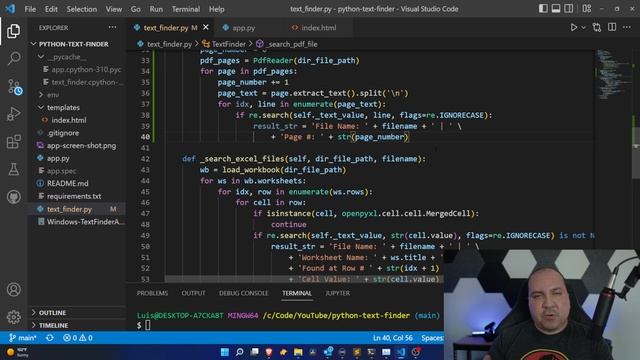Open editor More Actions ellipsis
Screen dimensions: 640x360
pyautogui.click(x=627, y=27)
